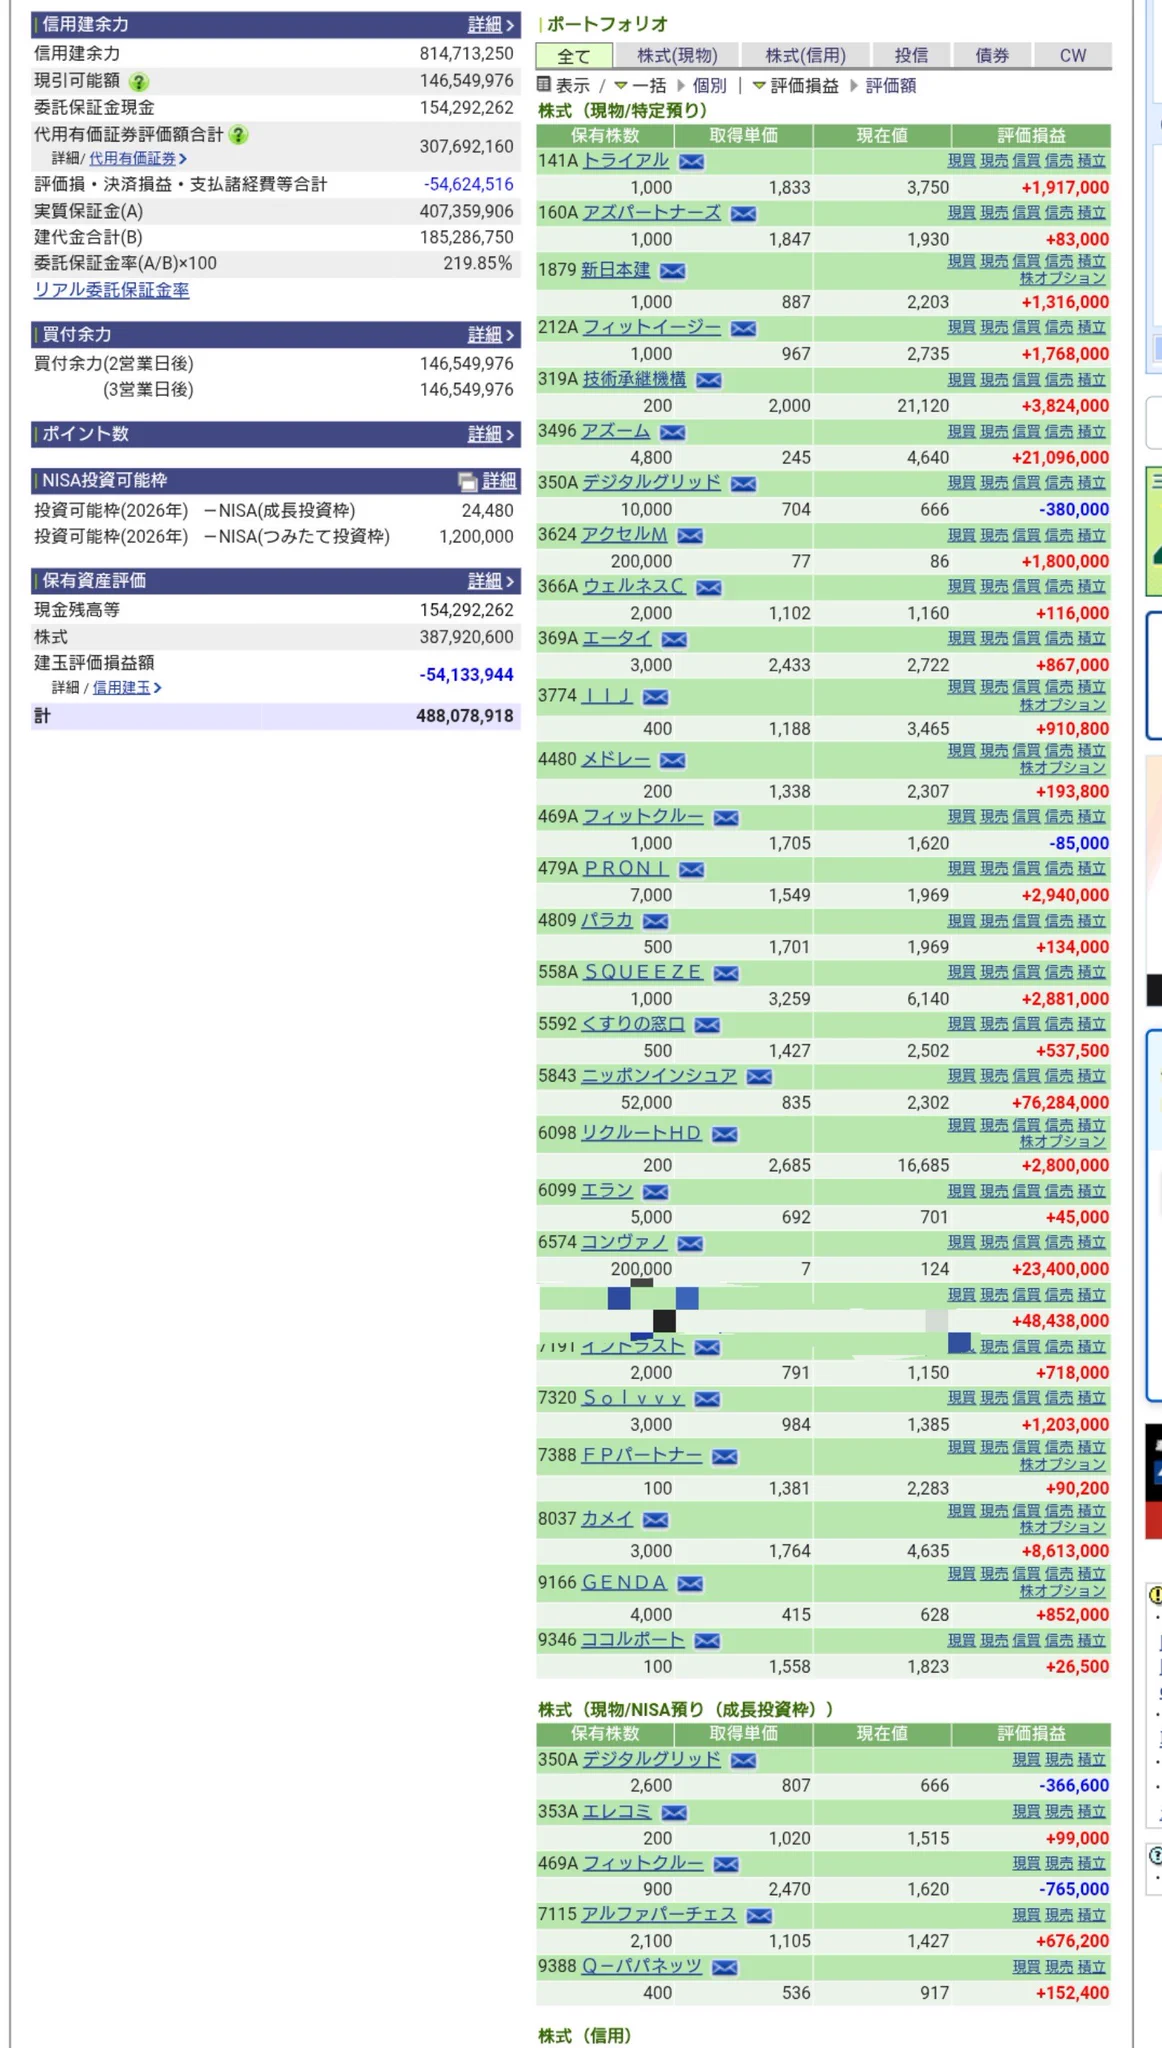Click the help icon next to 現引可能額

point(139,82)
